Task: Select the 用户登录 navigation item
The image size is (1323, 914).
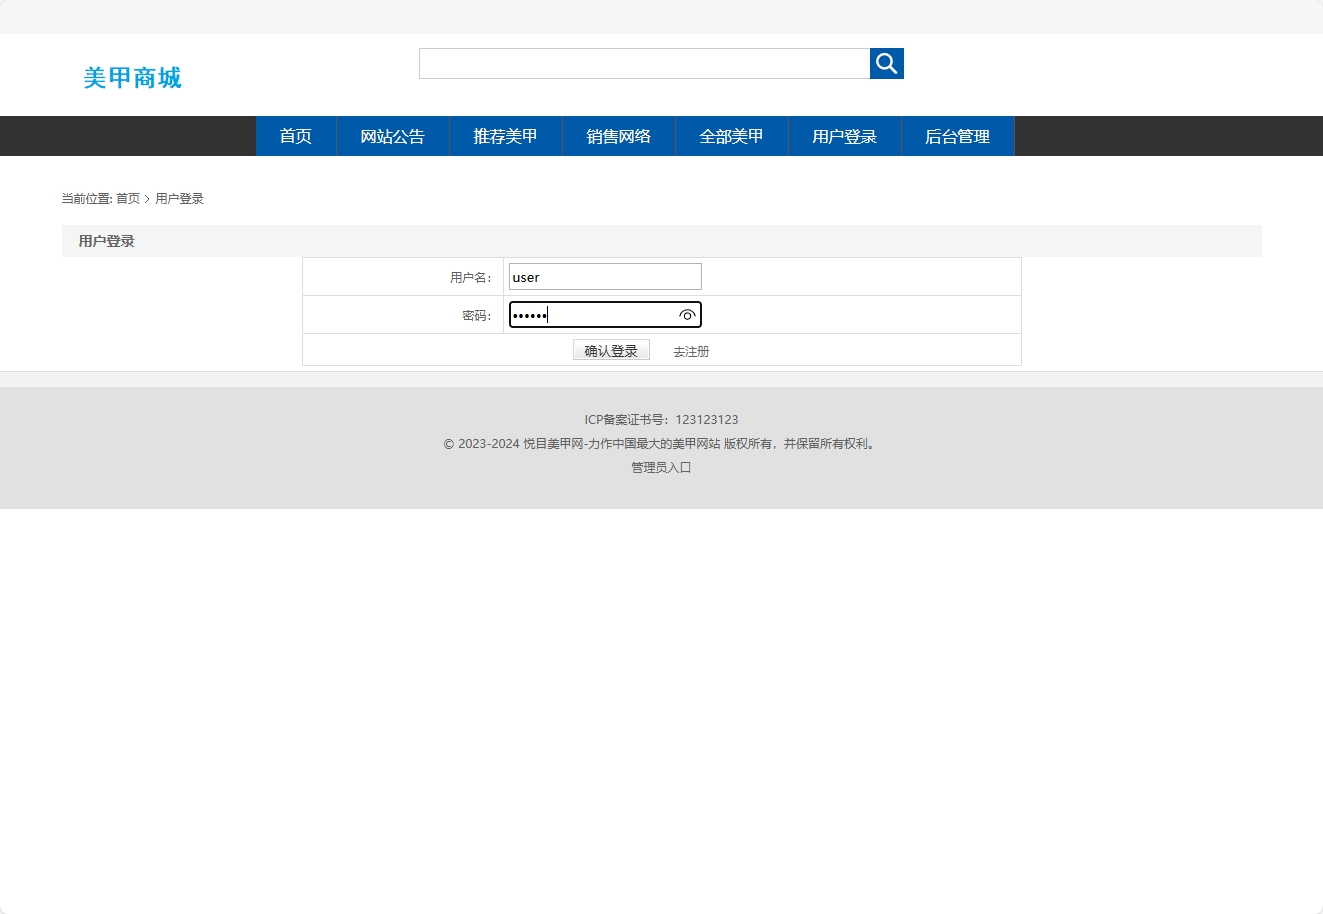Action: pos(845,136)
